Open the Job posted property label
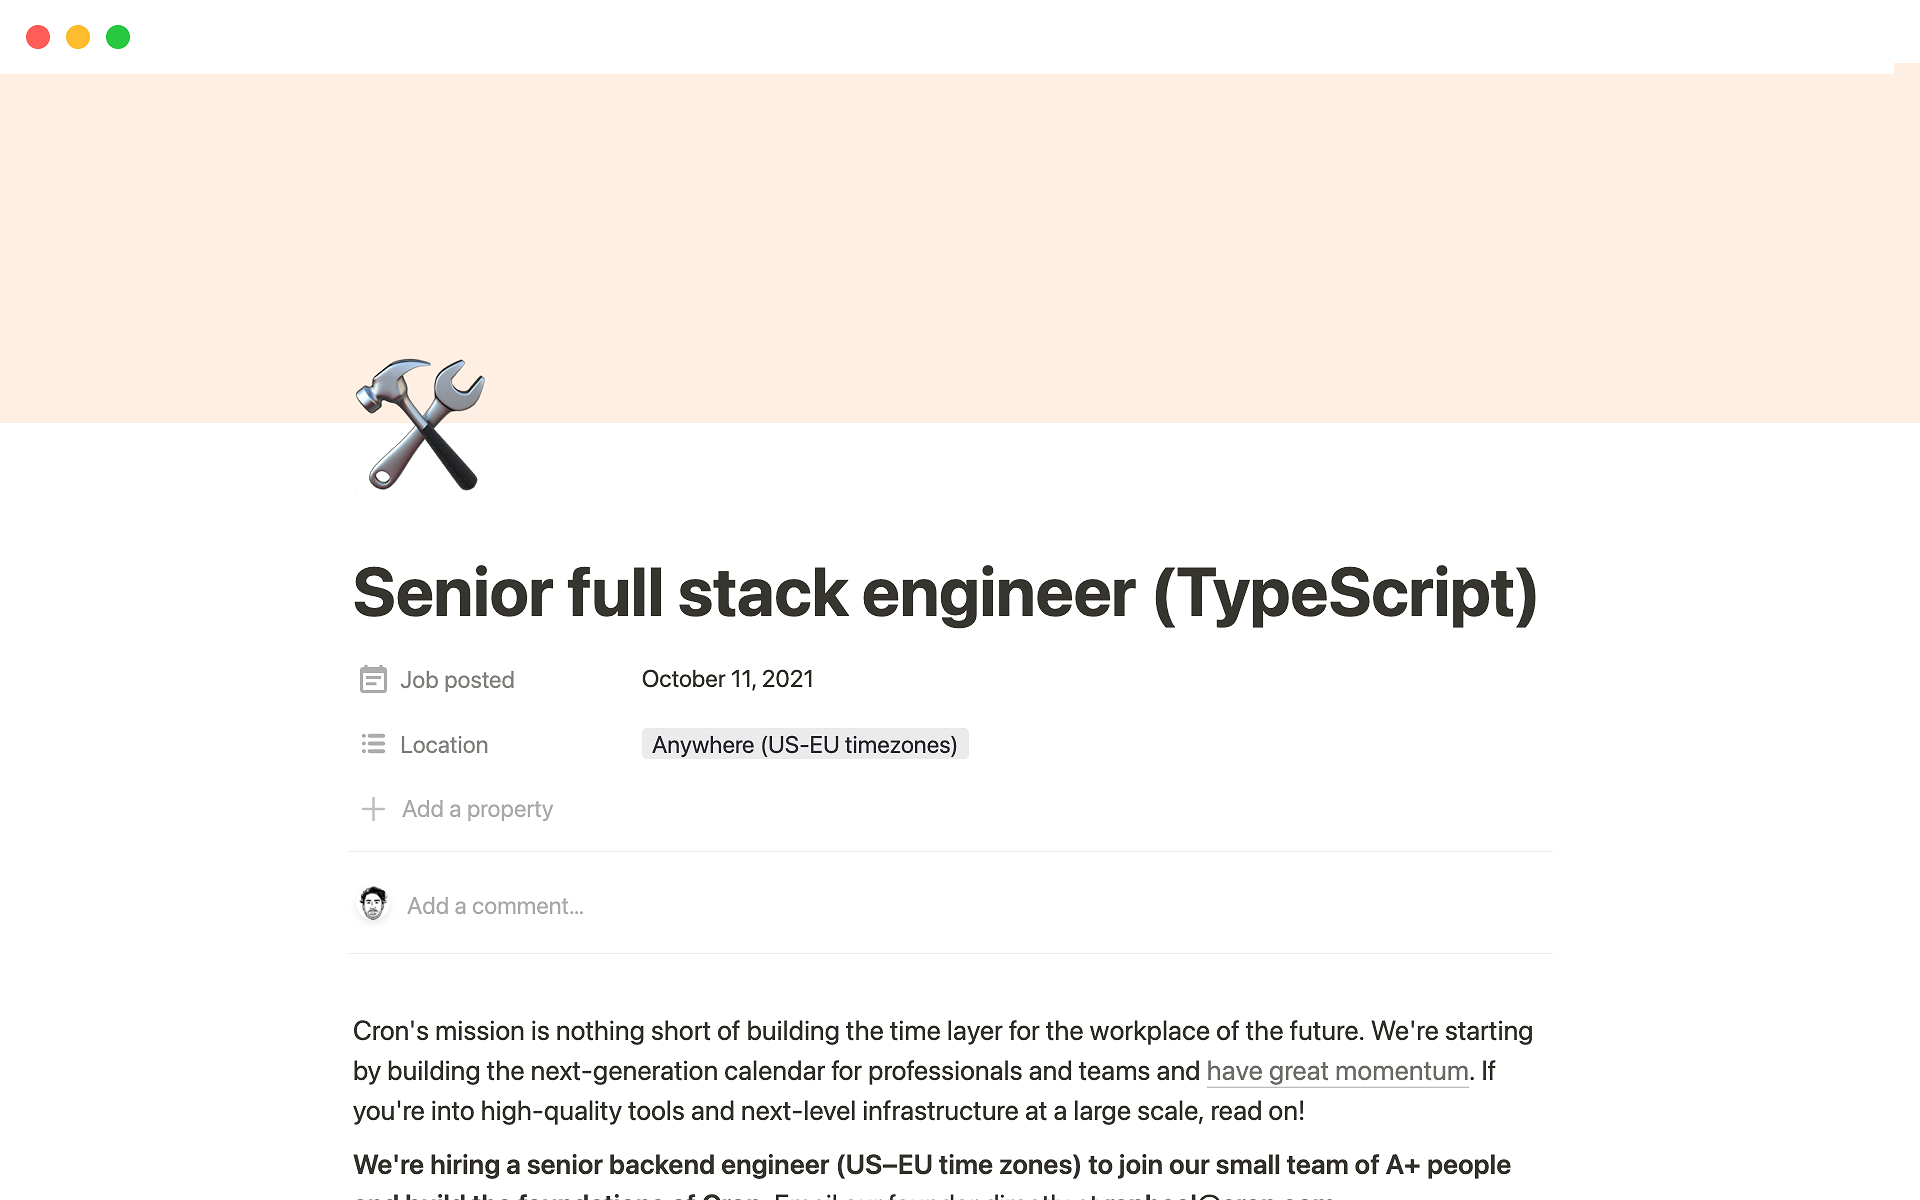Viewport: 1920px width, 1200px height. [457, 680]
